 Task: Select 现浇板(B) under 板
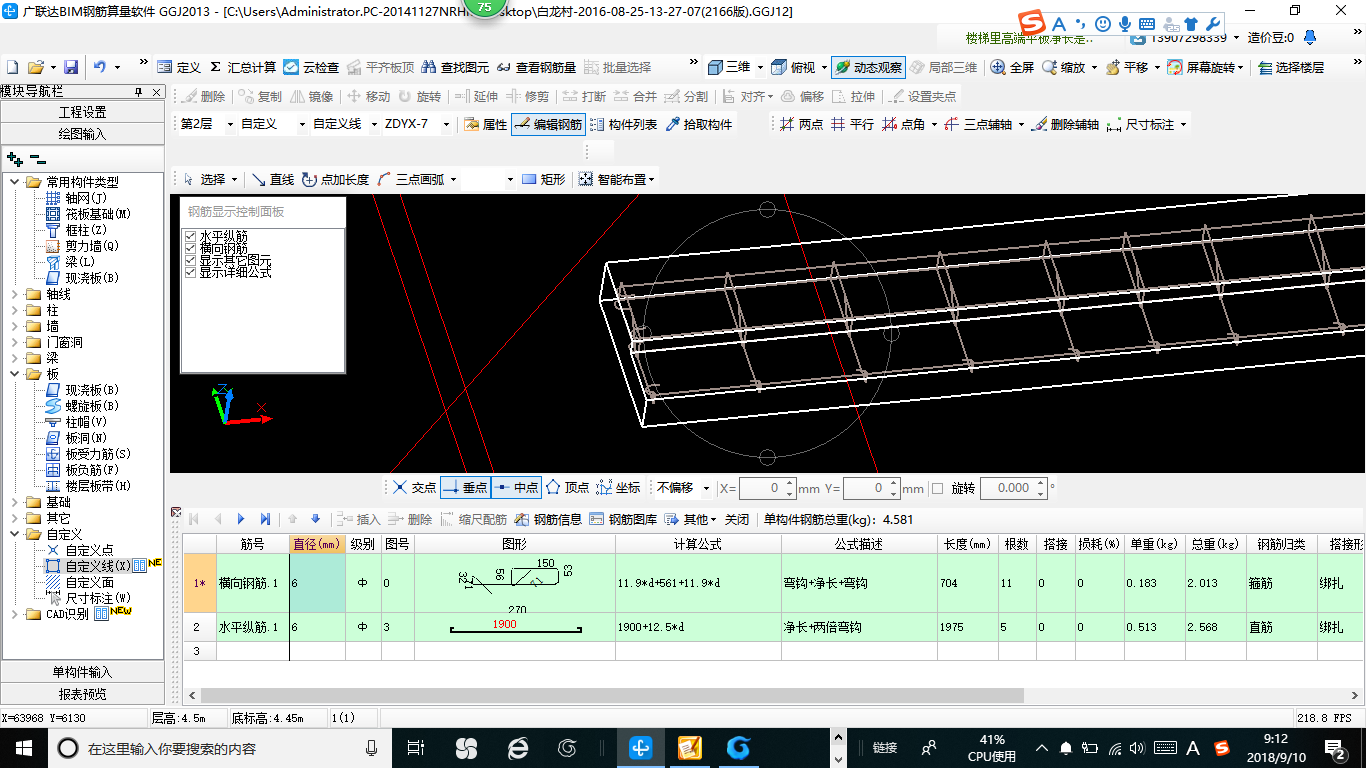(92, 390)
